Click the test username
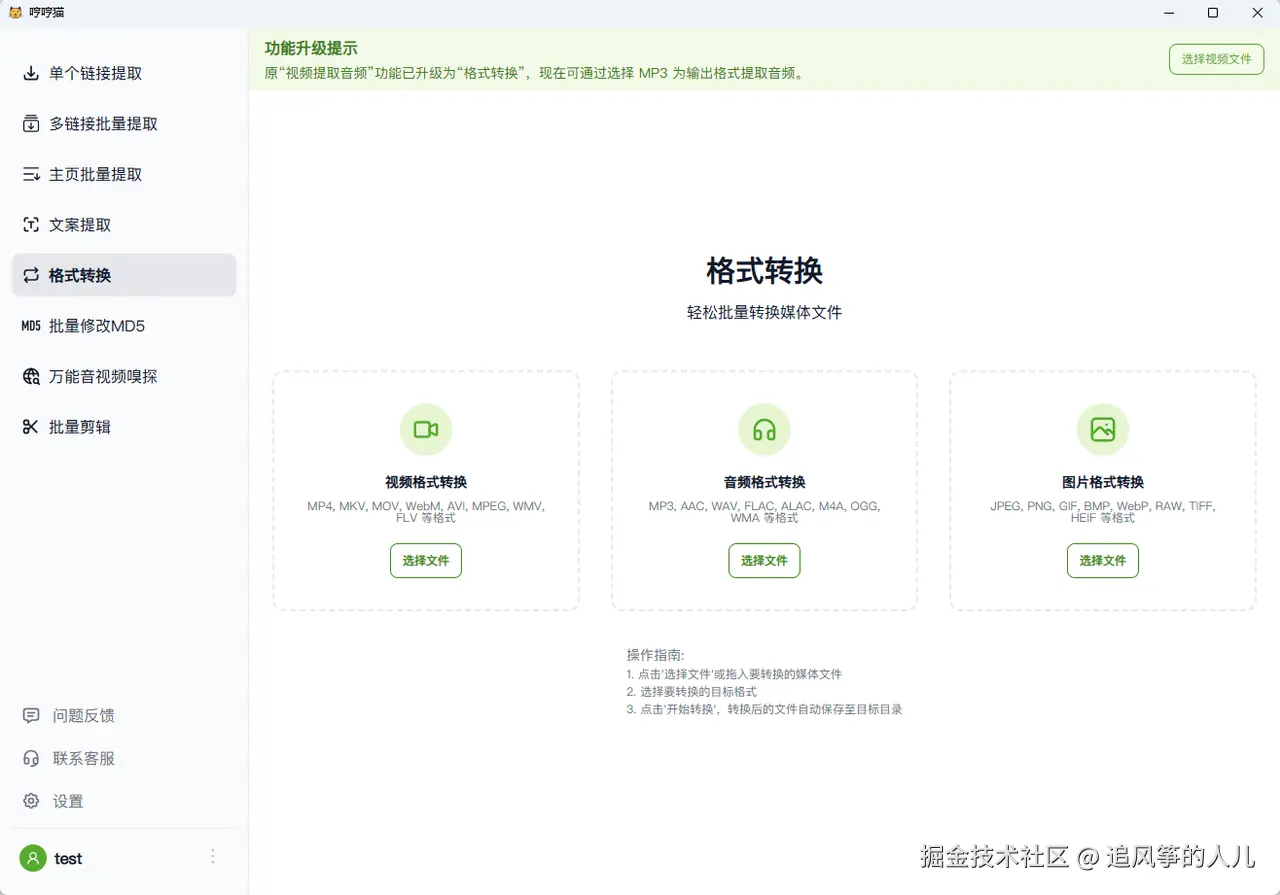The height and width of the screenshot is (895, 1280). tap(68, 858)
